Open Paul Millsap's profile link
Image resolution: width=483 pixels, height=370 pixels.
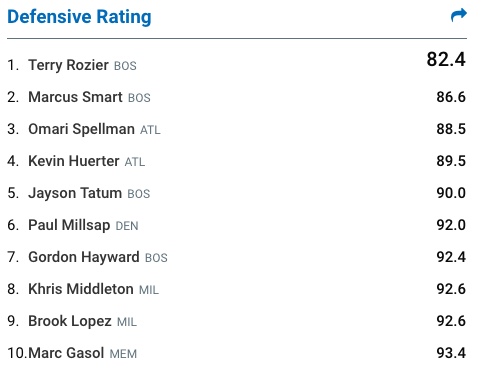click(x=69, y=225)
